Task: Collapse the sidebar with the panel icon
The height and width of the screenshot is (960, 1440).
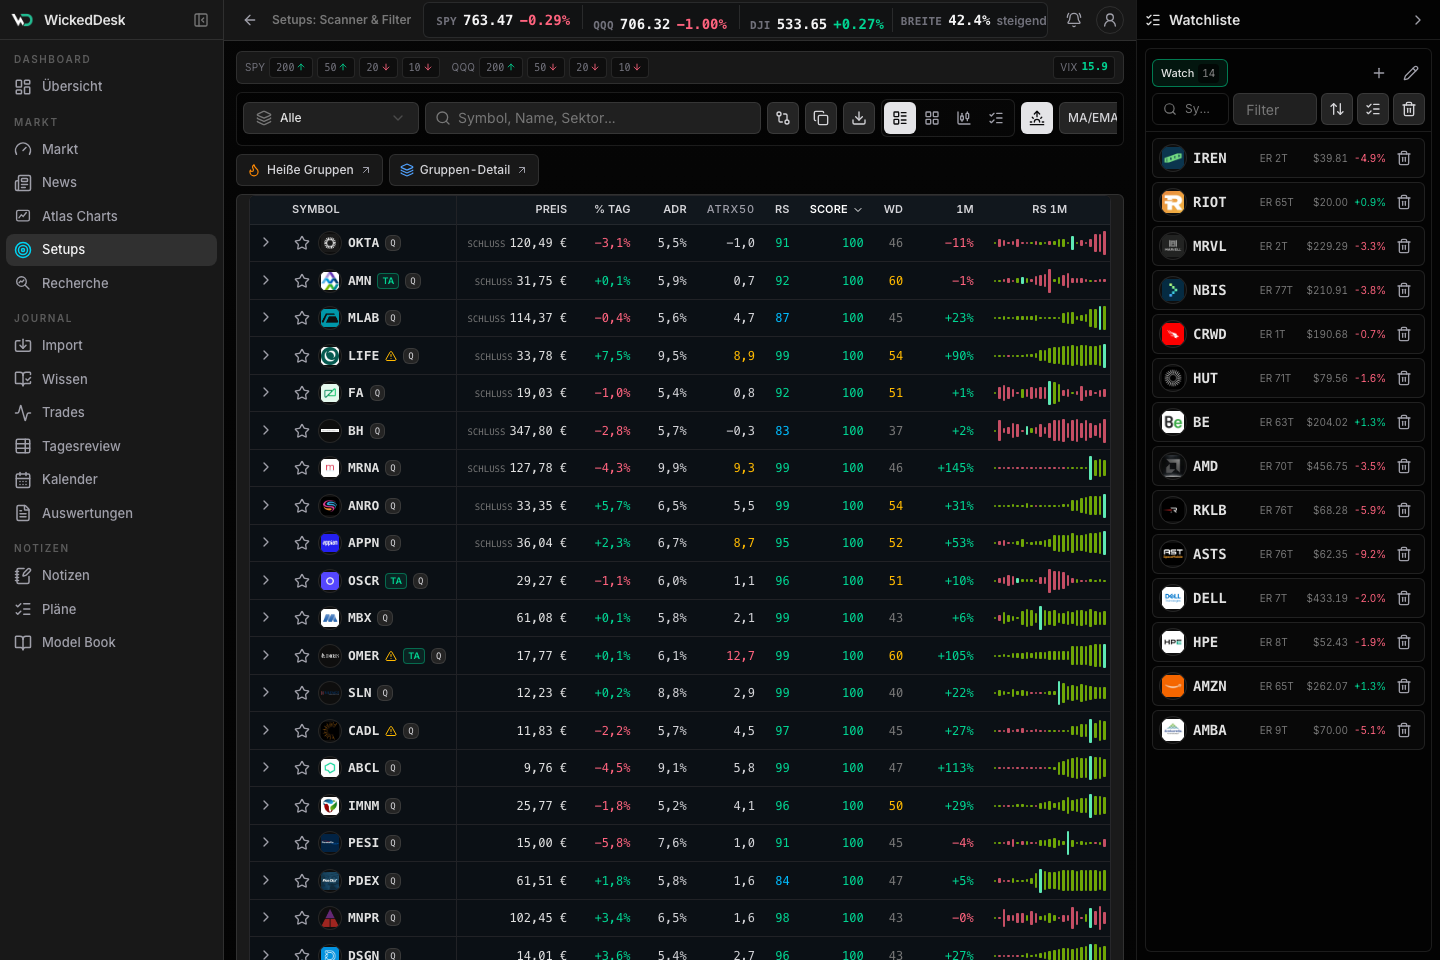Action: 201,20
